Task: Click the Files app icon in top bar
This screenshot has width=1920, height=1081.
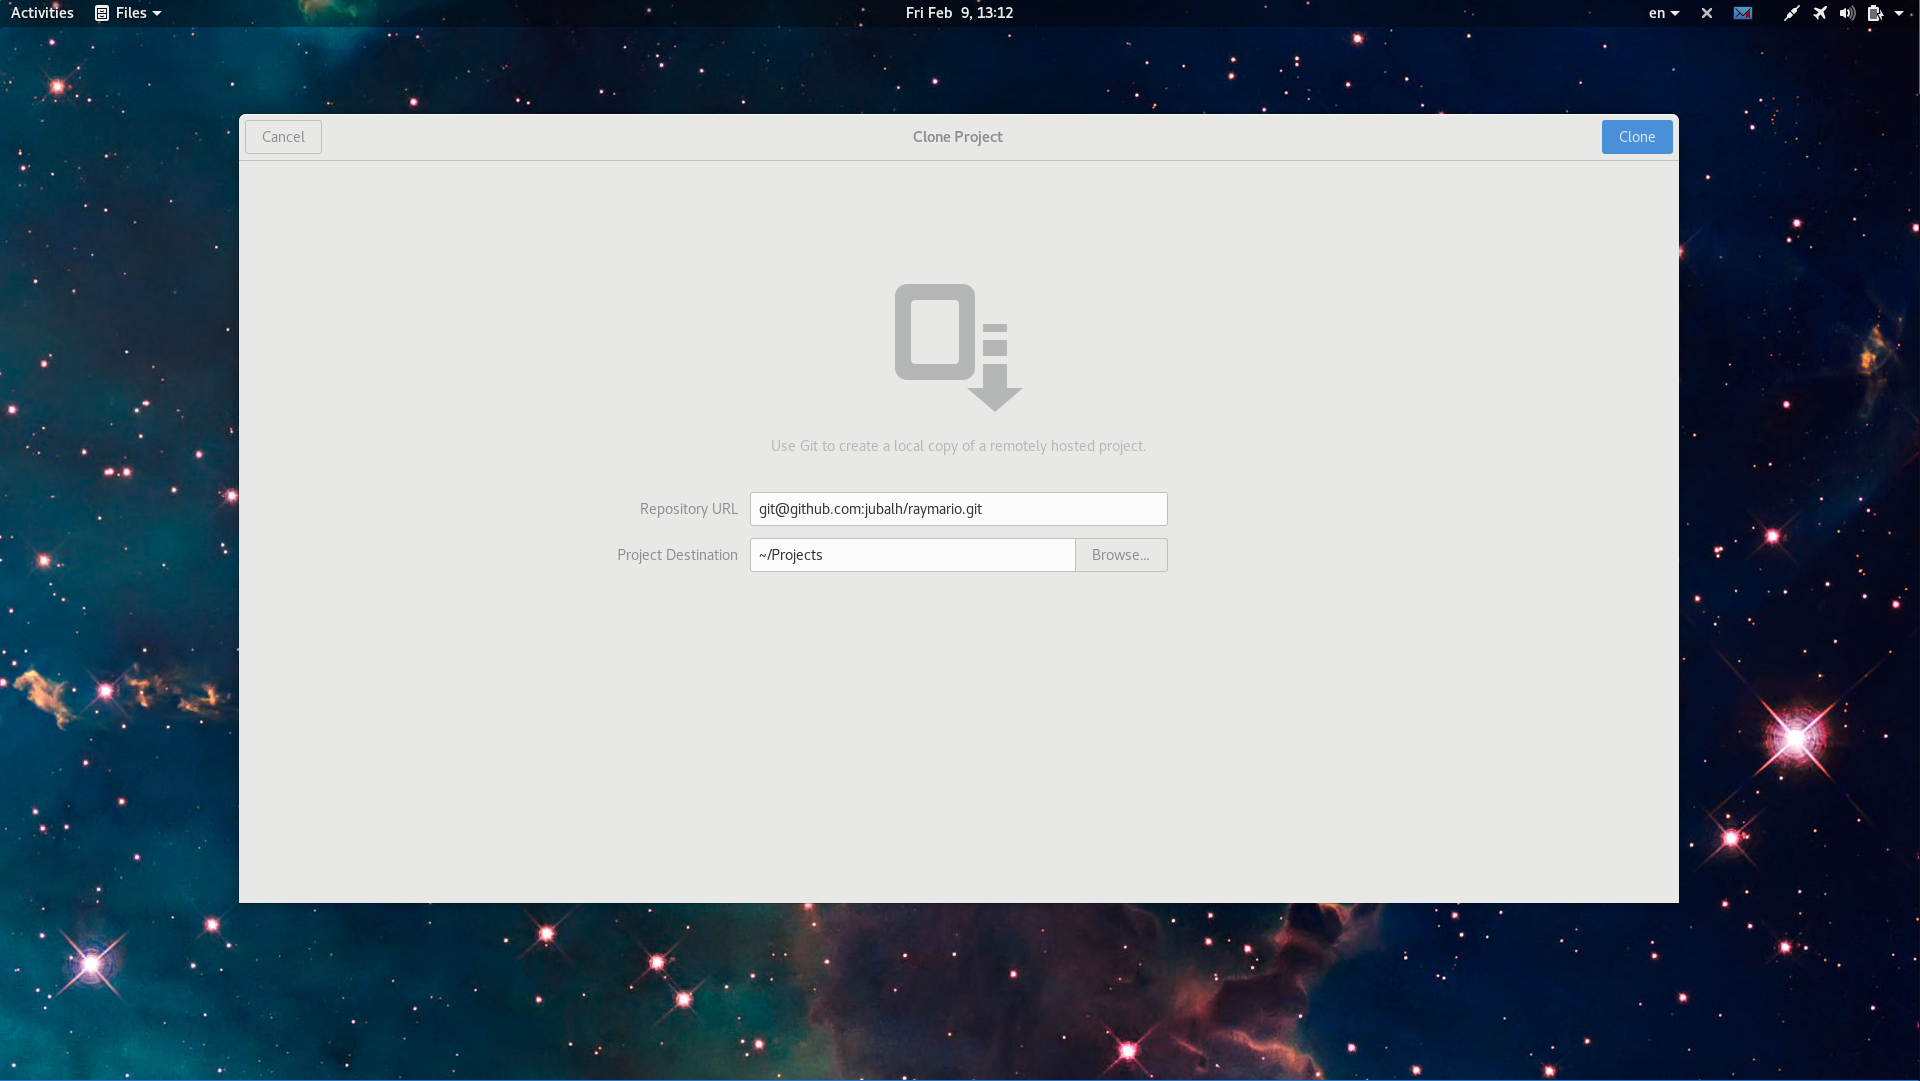Action: point(102,13)
